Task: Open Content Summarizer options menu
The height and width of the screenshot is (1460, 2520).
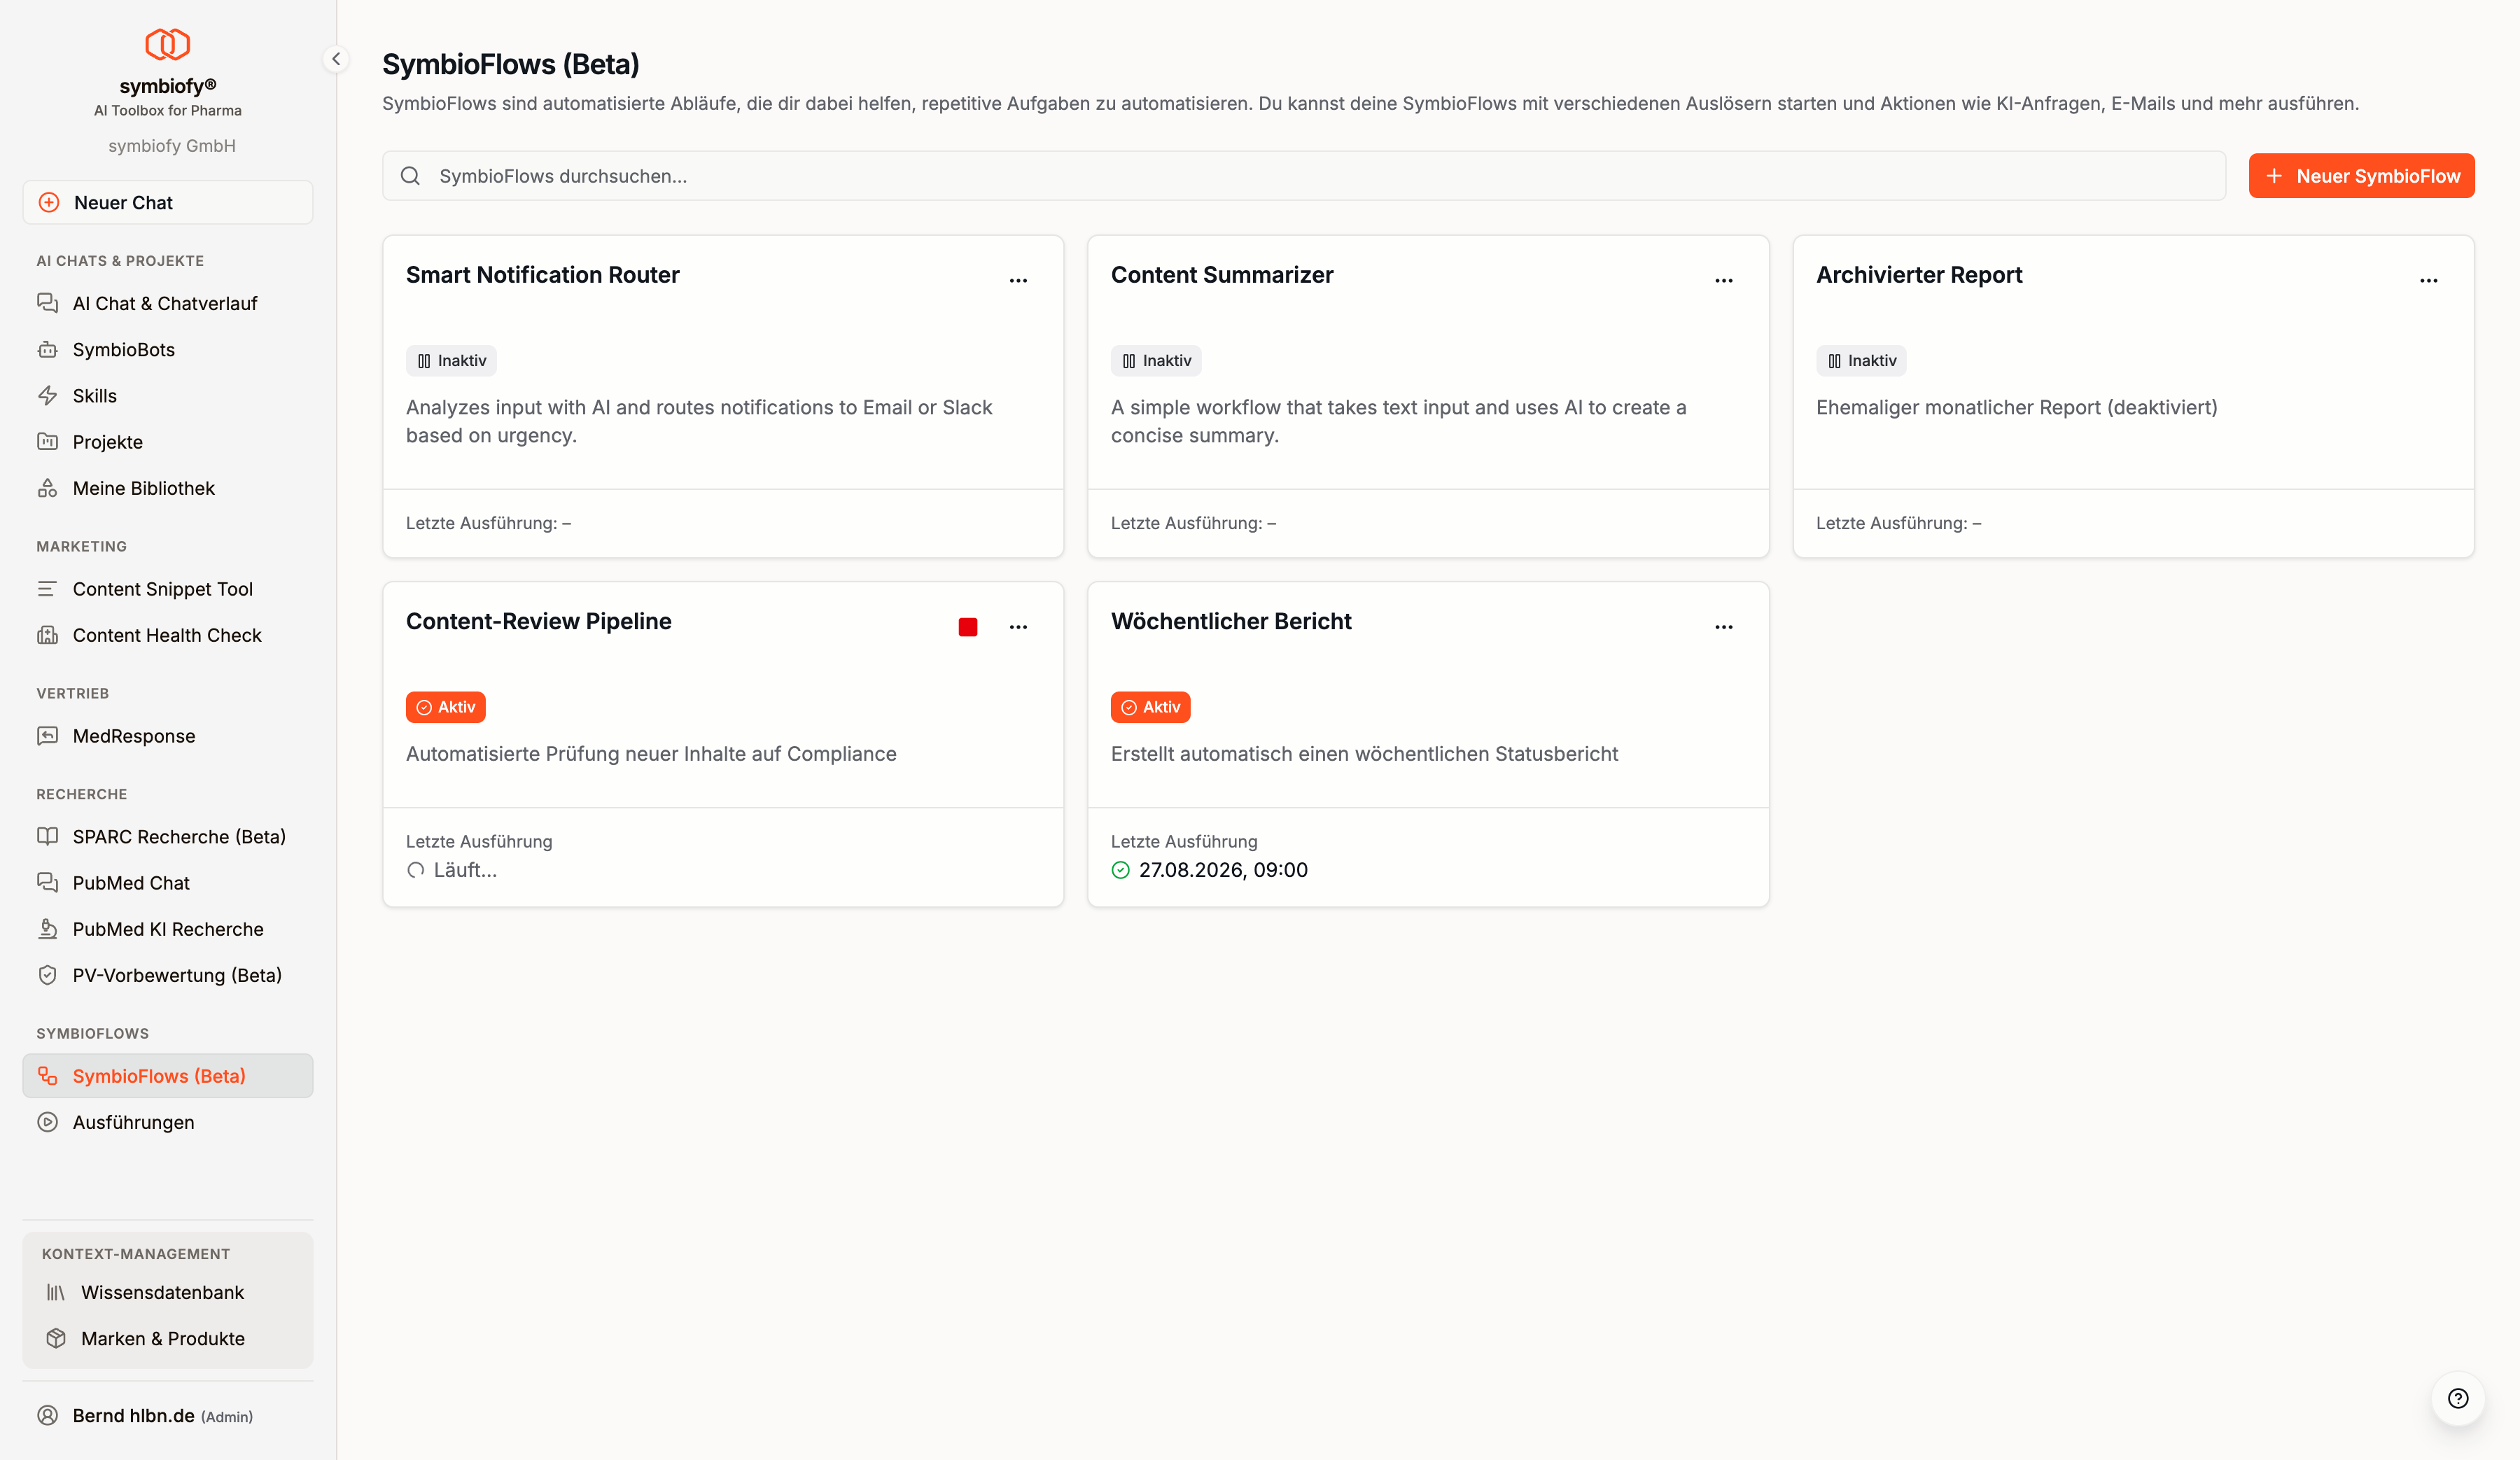Action: point(1723,281)
